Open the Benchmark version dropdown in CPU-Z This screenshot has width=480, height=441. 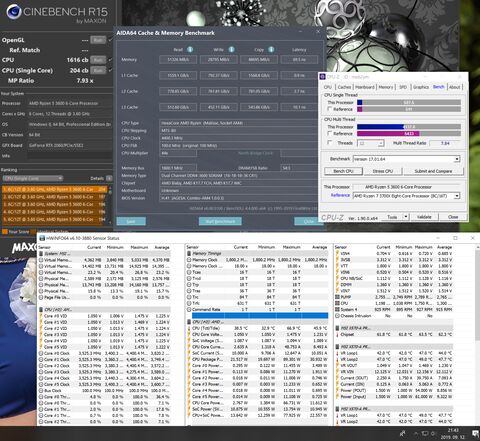pos(457,159)
